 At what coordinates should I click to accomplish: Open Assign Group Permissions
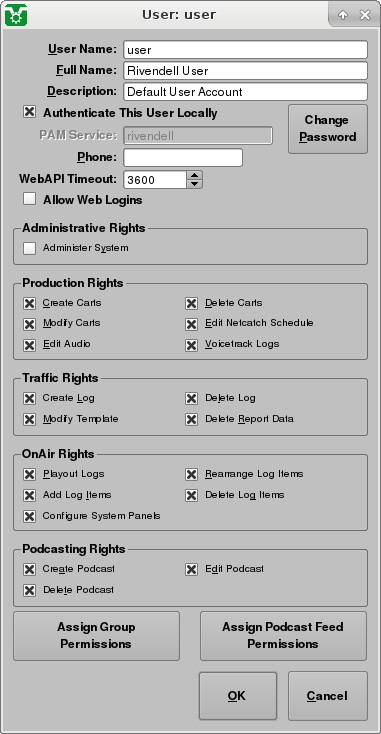tap(96, 636)
